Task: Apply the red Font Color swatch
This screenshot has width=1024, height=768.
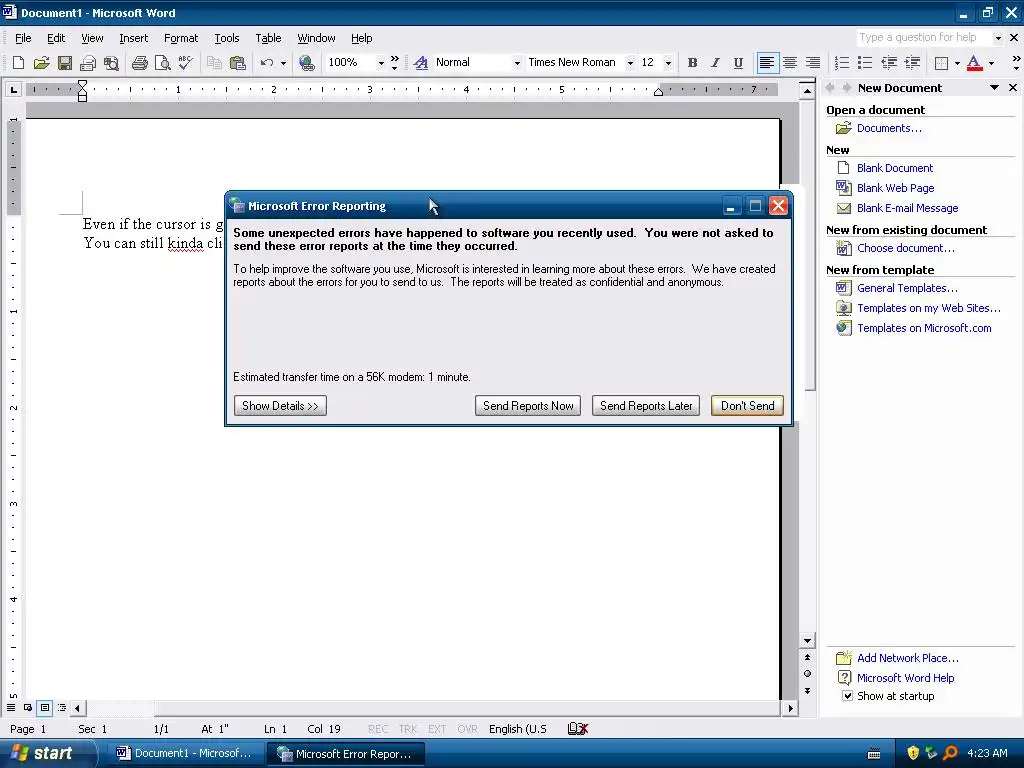Action: [974, 63]
